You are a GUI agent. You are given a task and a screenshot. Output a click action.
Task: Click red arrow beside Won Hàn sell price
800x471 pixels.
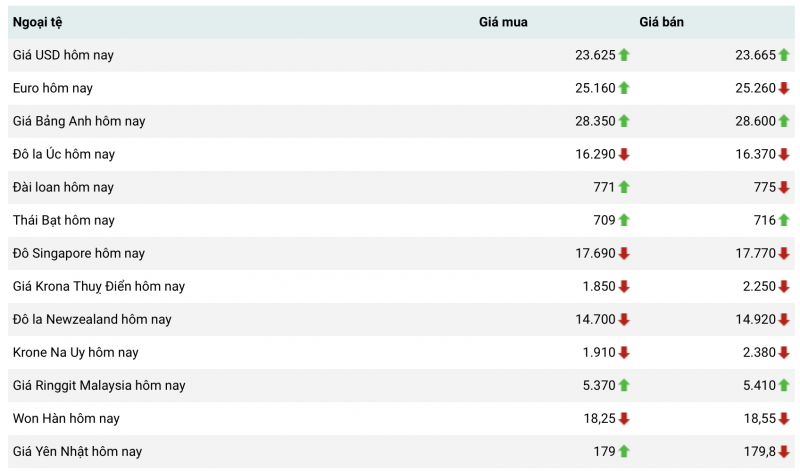tap(784, 418)
